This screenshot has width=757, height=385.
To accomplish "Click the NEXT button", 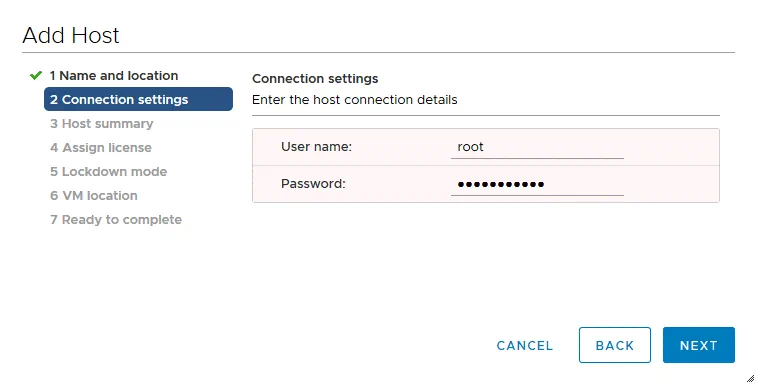I will (x=699, y=345).
